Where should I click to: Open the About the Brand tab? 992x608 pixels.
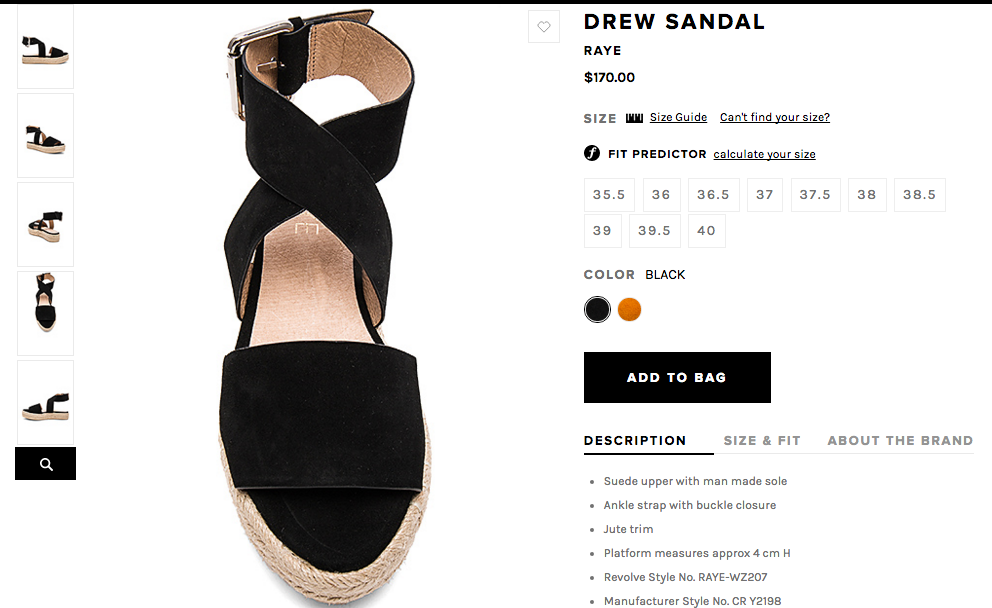click(900, 440)
